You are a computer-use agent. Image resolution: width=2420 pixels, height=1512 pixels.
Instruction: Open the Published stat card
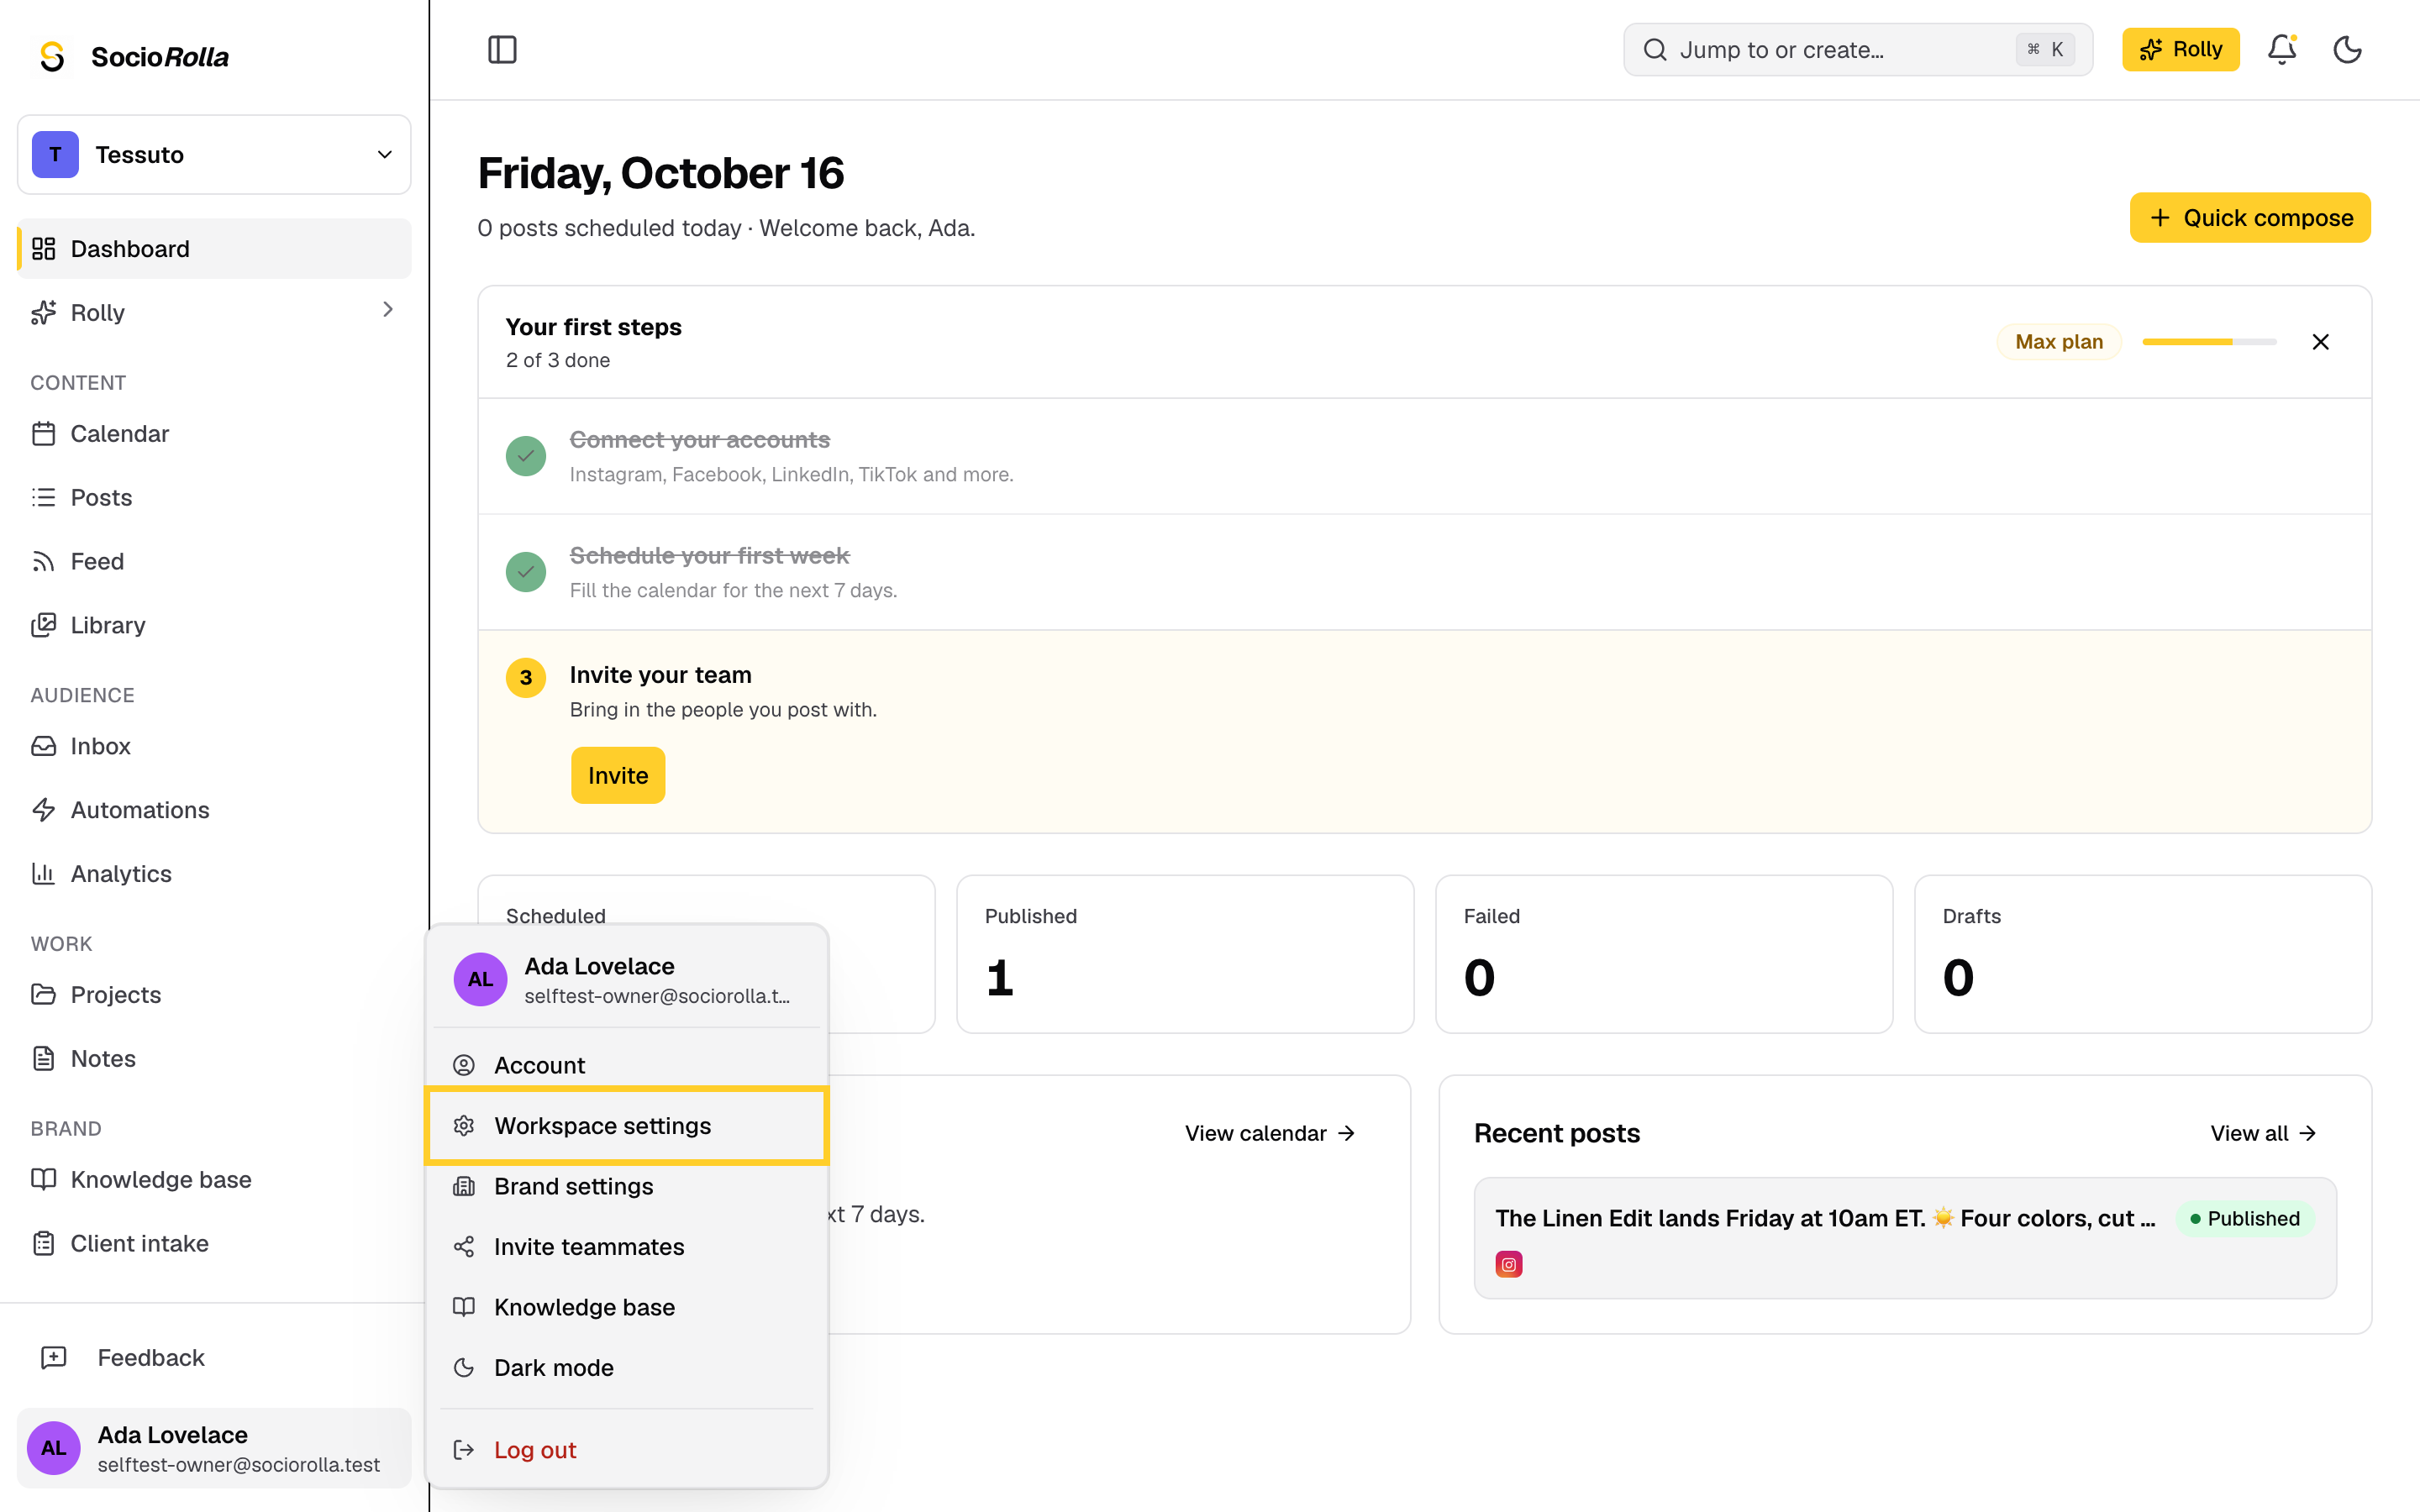coord(1185,954)
